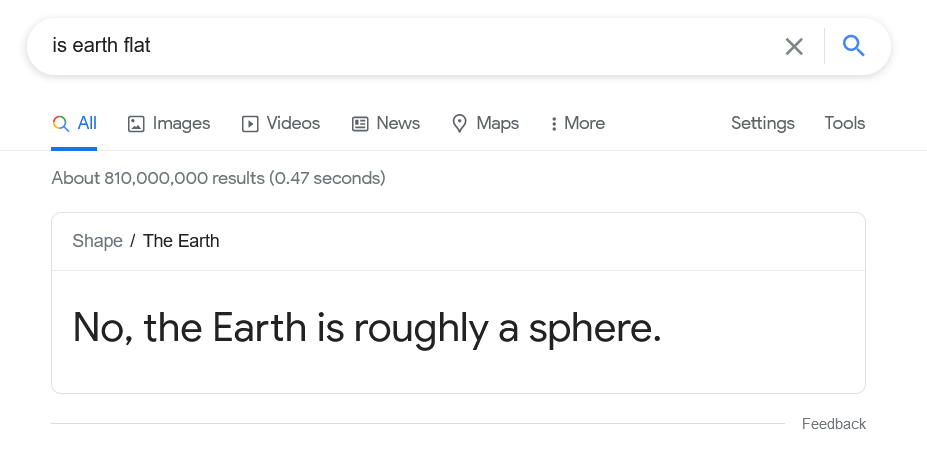The image size is (927, 457).
Task: Click the Feedback link
Action: click(x=834, y=424)
